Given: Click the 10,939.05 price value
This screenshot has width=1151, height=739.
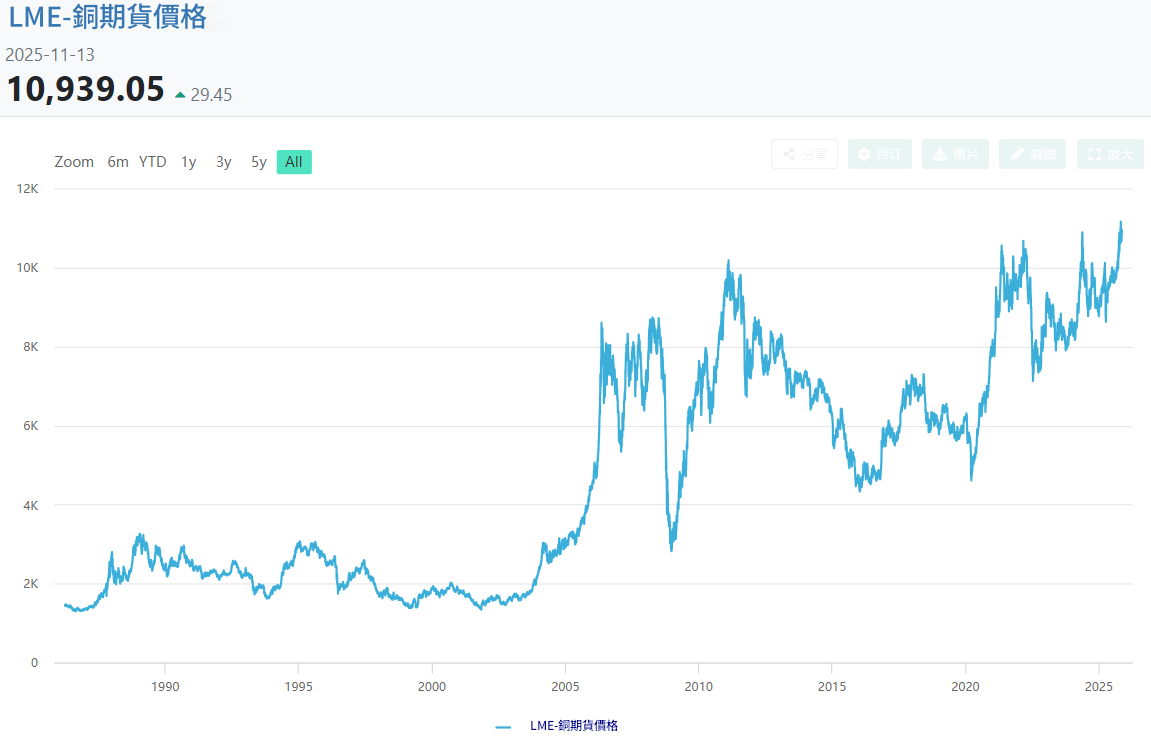Looking at the screenshot, I should click(86, 89).
